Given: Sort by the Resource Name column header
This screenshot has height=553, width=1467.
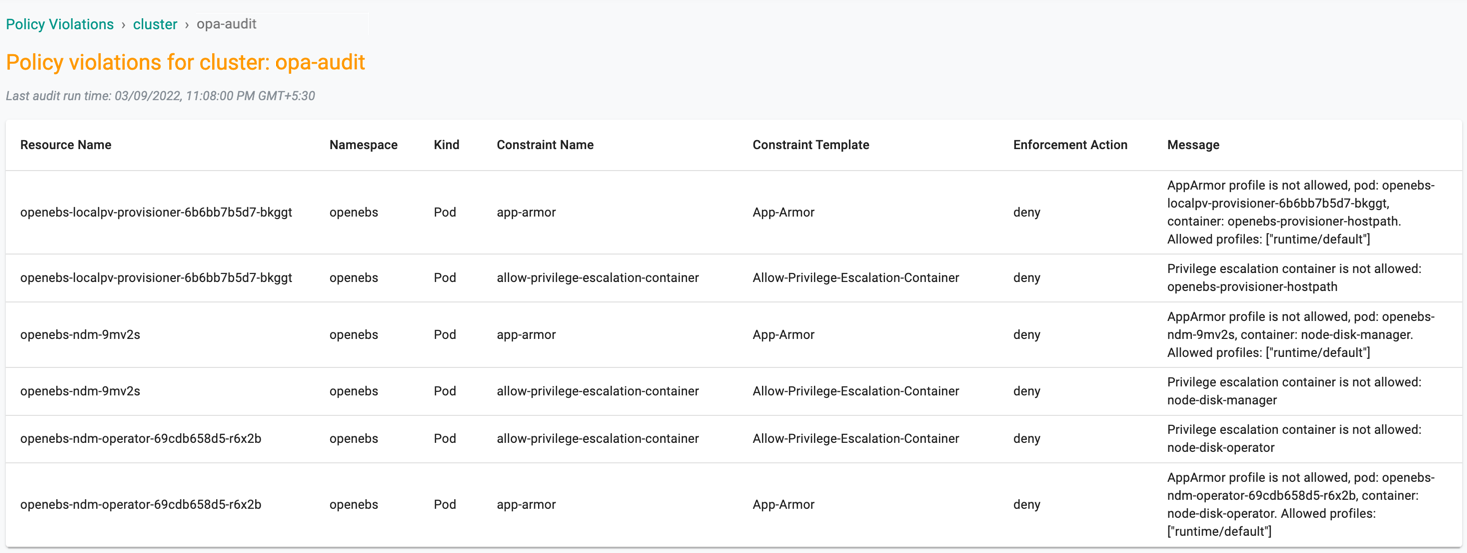Looking at the screenshot, I should pos(66,145).
